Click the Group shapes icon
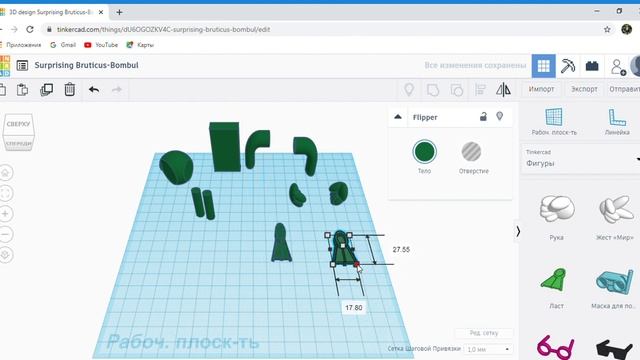Viewport: 640px width, 360px height. coord(433,89)
